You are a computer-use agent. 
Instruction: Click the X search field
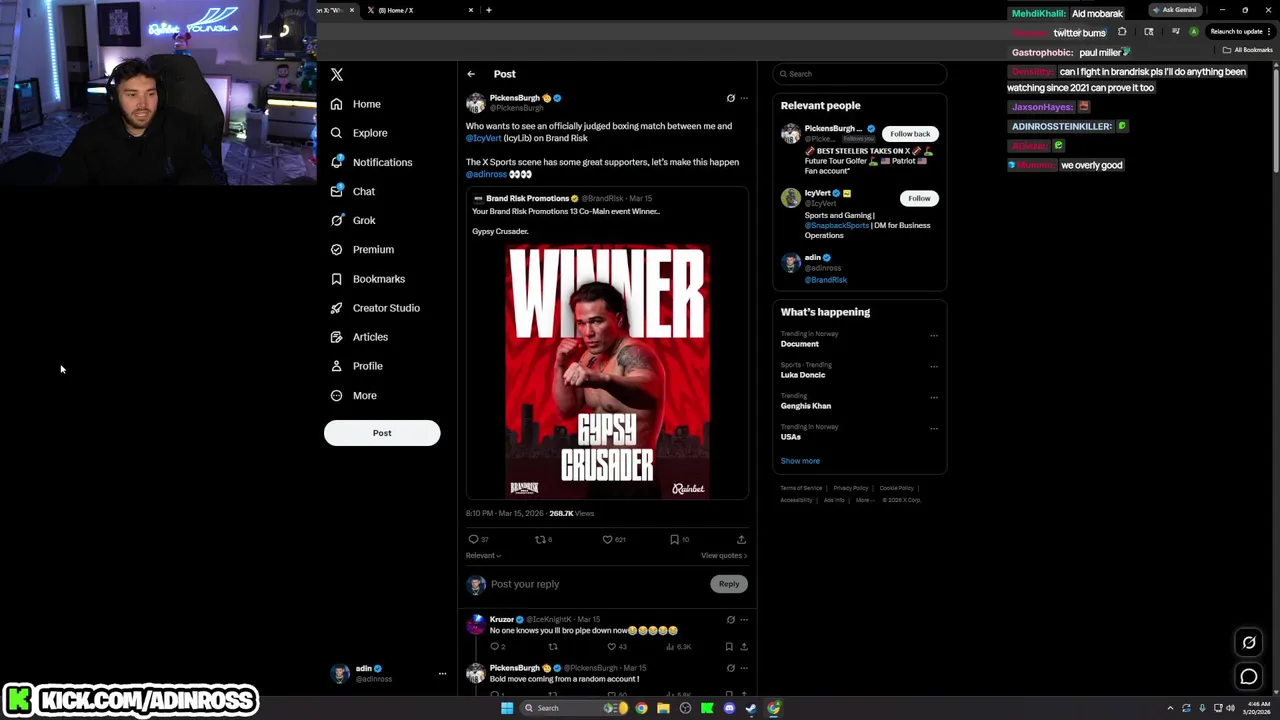(859, 74)
